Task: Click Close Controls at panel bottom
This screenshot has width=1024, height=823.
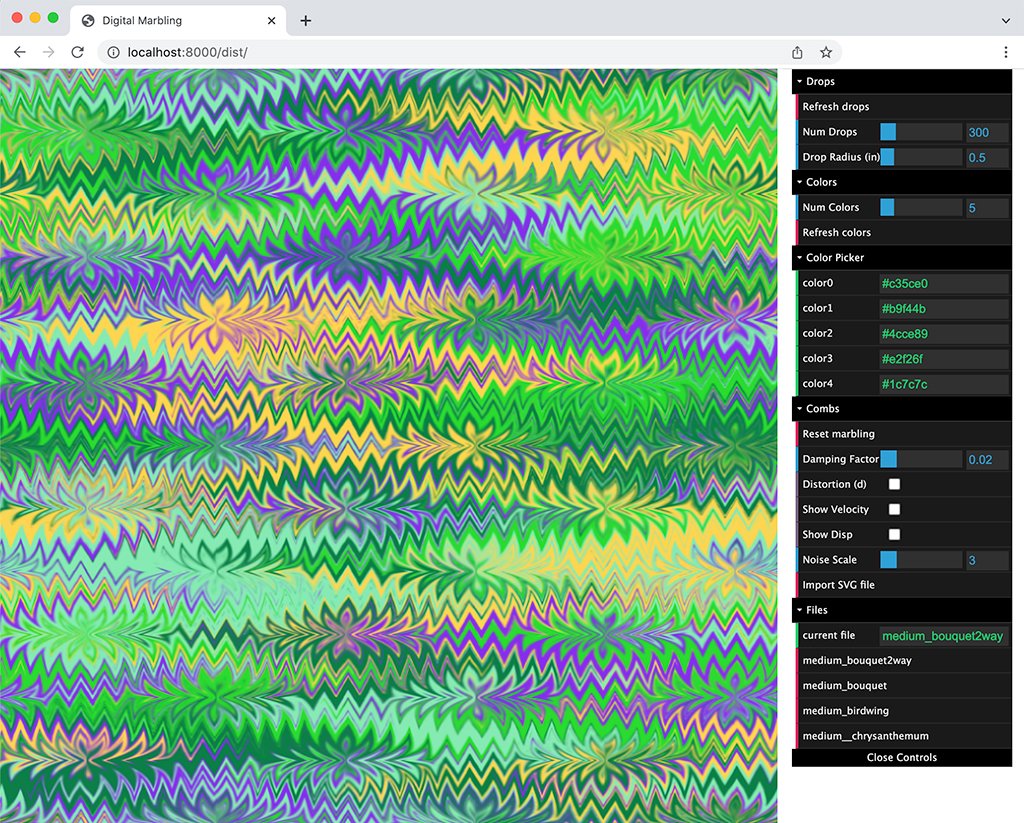Action: click(902, 758)
